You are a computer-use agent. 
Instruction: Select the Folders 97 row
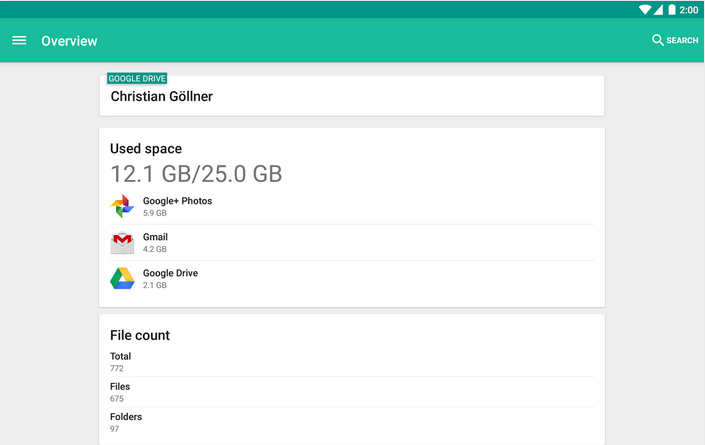[352, 422]
